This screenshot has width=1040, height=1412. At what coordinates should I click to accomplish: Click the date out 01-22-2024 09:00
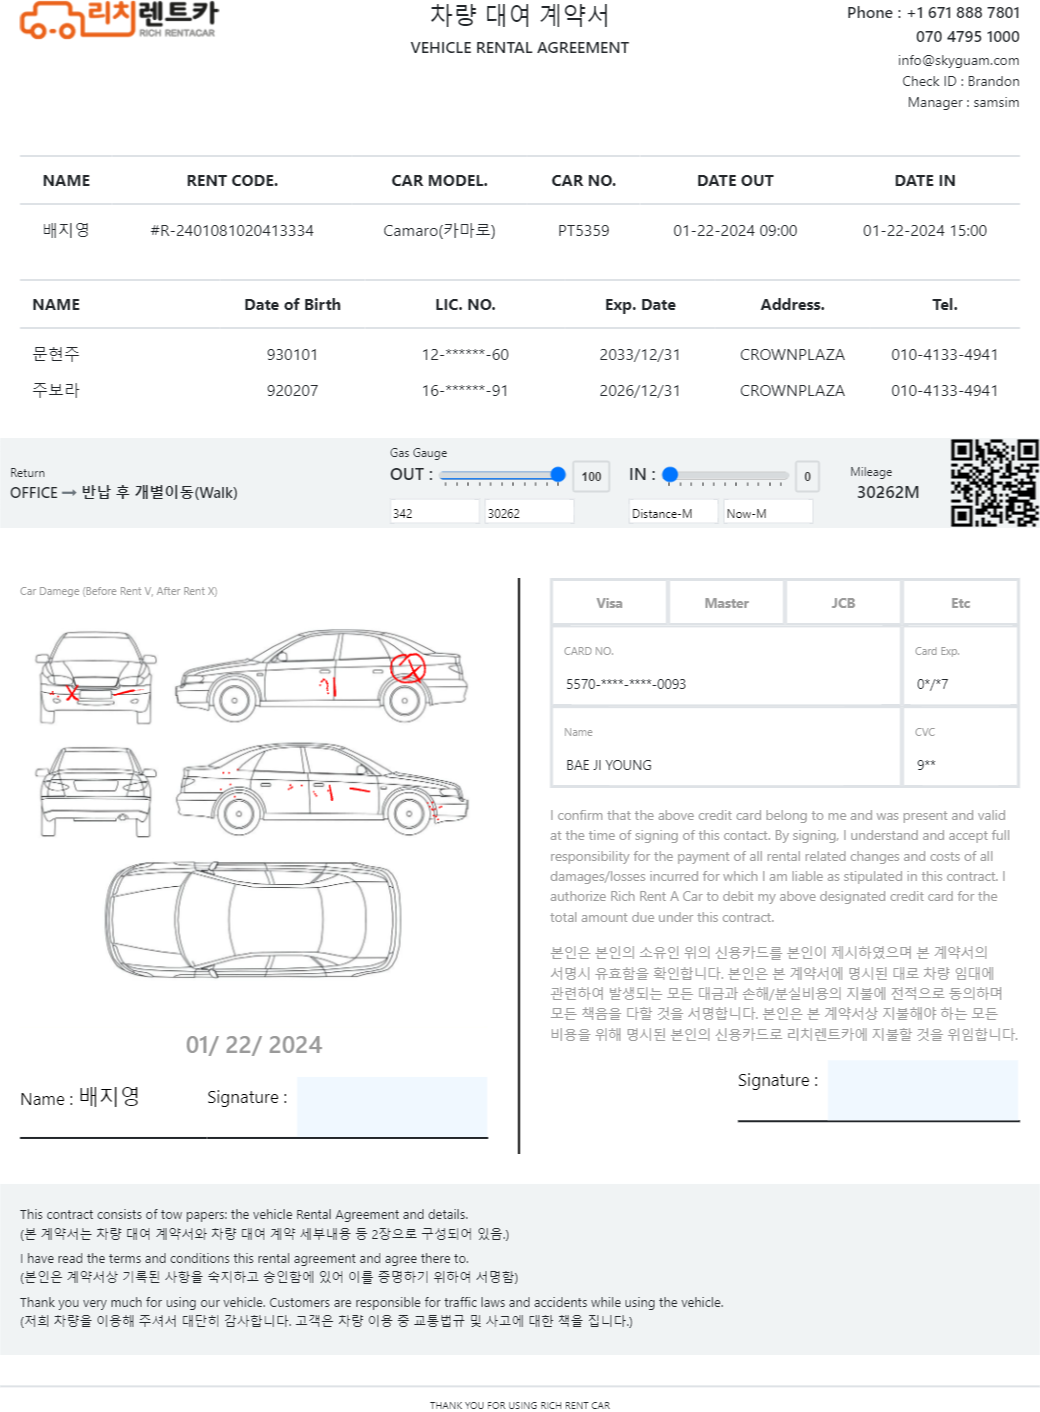735,231
